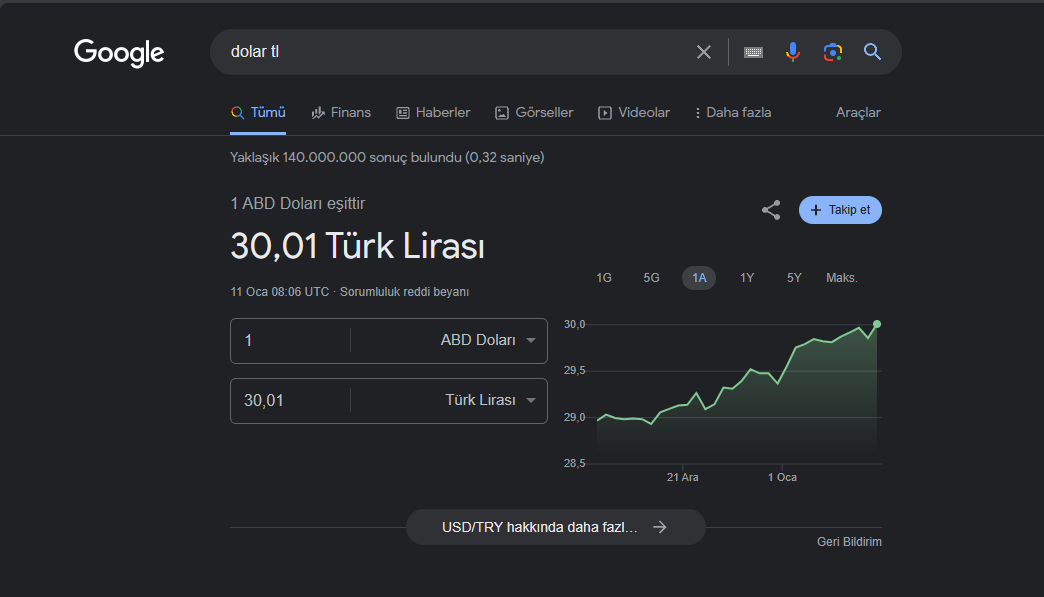Open Sorumluluk reddi beyanı link
This screenshot has height=597, width=1044.
[404, 292]
